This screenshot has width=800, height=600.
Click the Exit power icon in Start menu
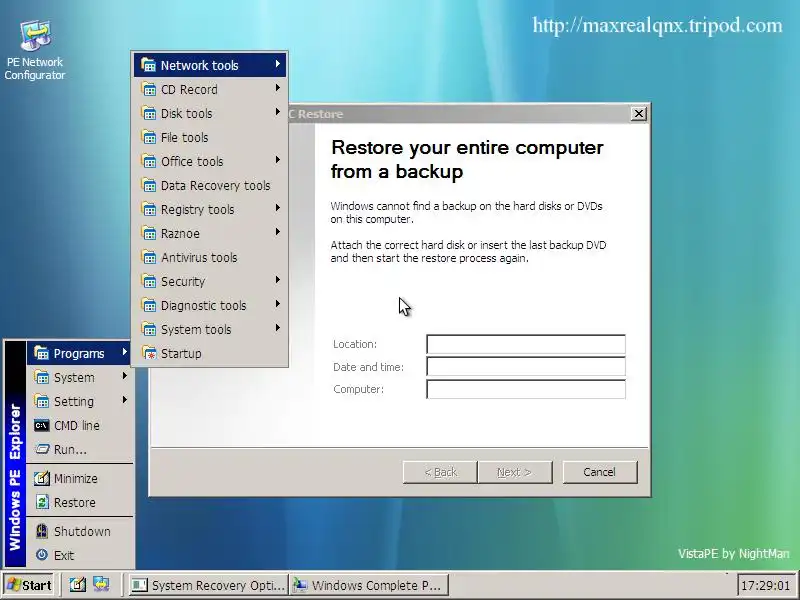(41, 555)
